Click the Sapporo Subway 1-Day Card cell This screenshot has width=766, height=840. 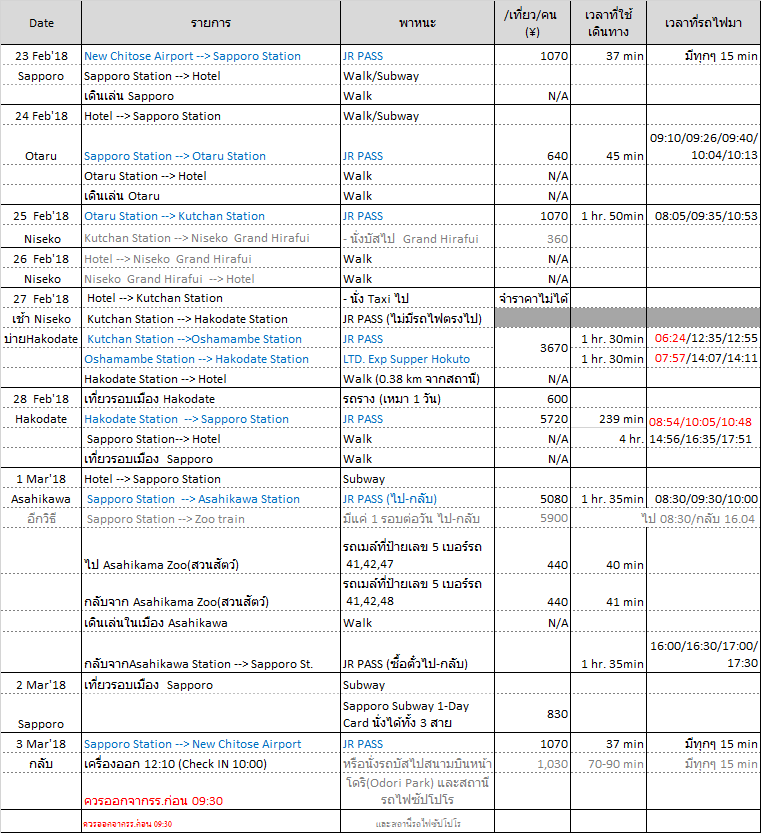(417, 714)
